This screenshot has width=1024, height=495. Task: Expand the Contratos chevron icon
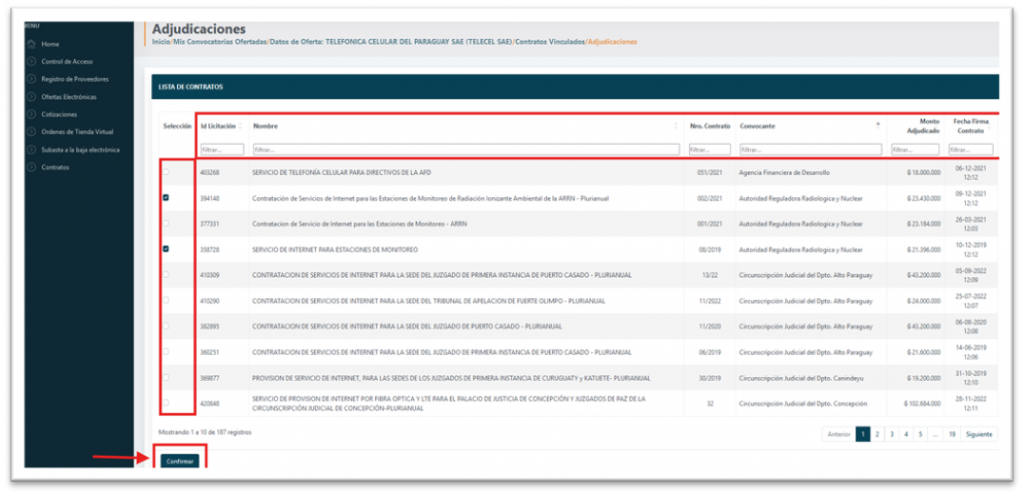(x=31, y=167)
